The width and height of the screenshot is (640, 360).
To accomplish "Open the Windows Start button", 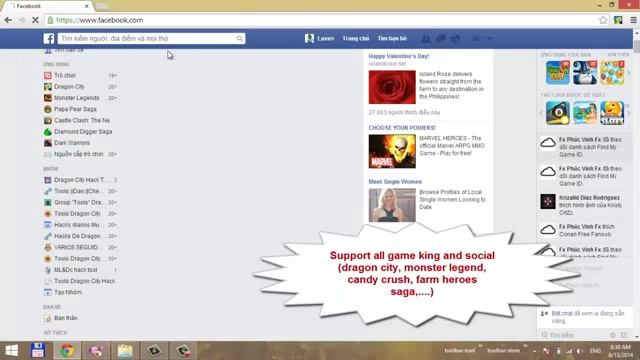I will [11, 351].
